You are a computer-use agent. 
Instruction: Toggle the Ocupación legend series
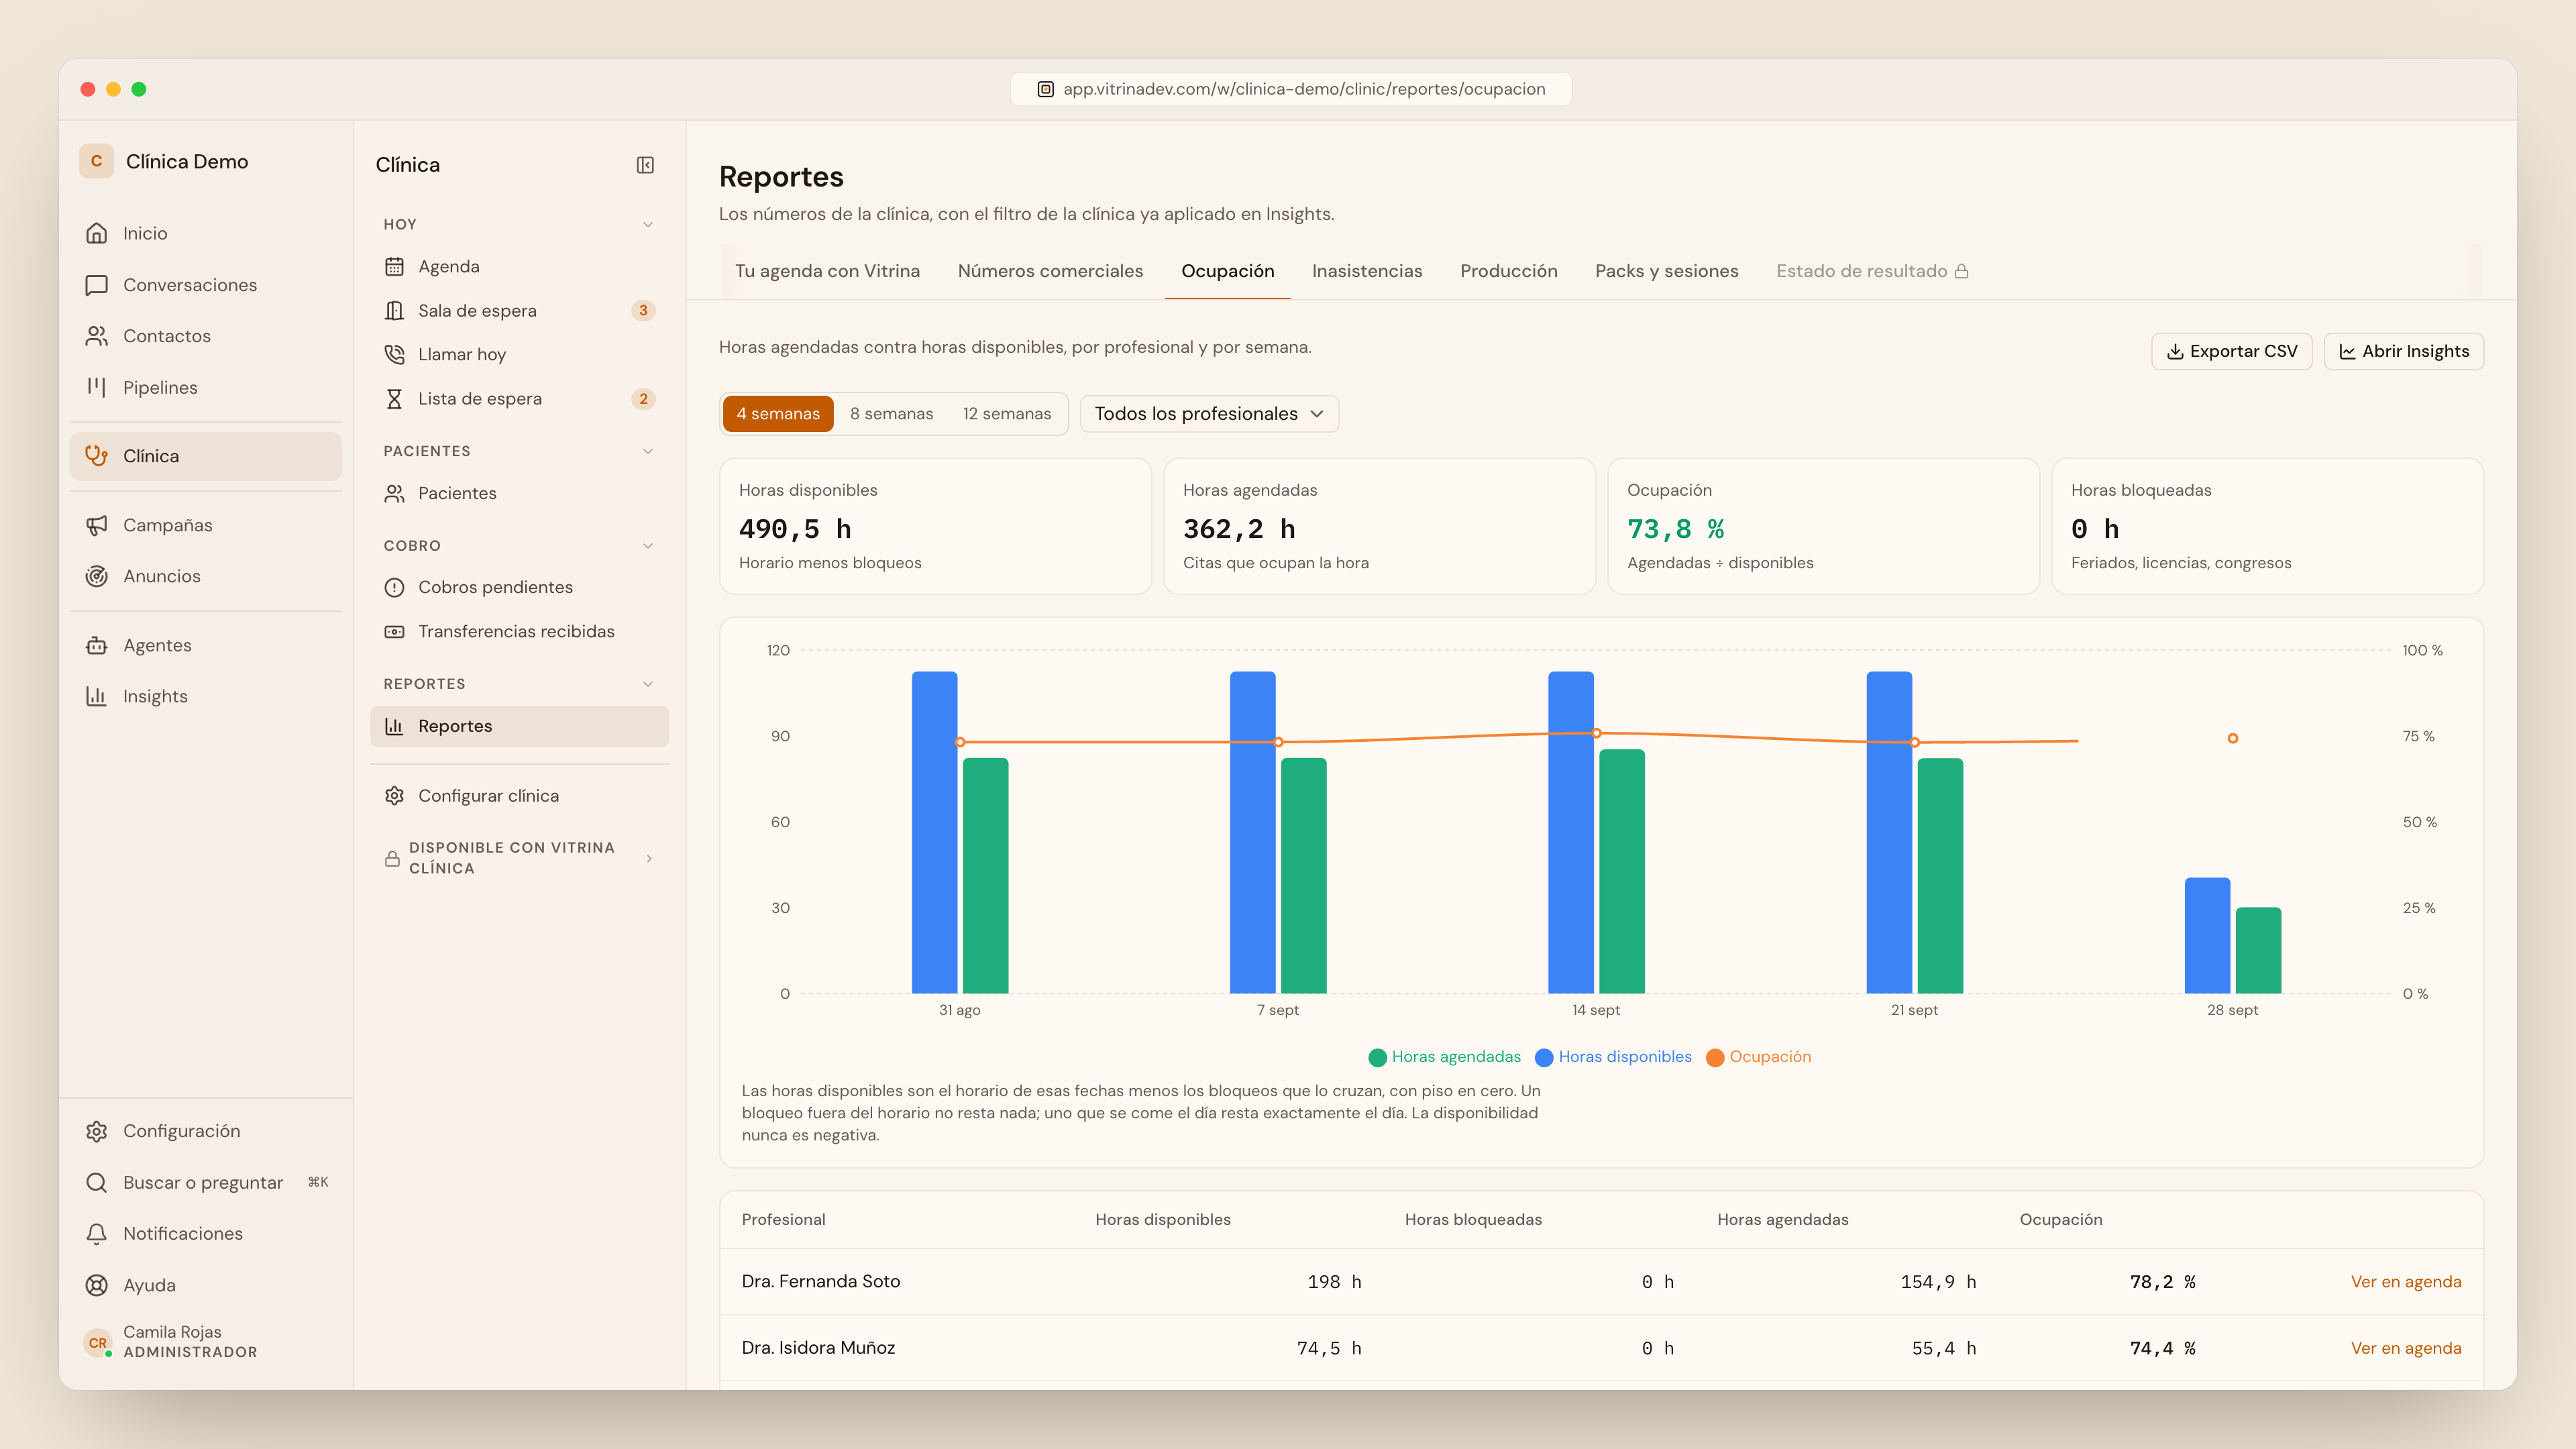pos(1758,1057)
